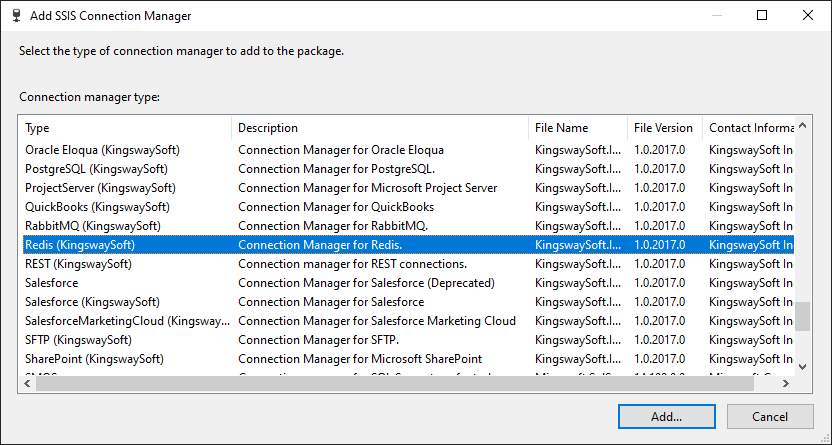Screen dimensions: 832x445
Task: Click the vertical scrollbar thumb
Action: coord(802,316)
